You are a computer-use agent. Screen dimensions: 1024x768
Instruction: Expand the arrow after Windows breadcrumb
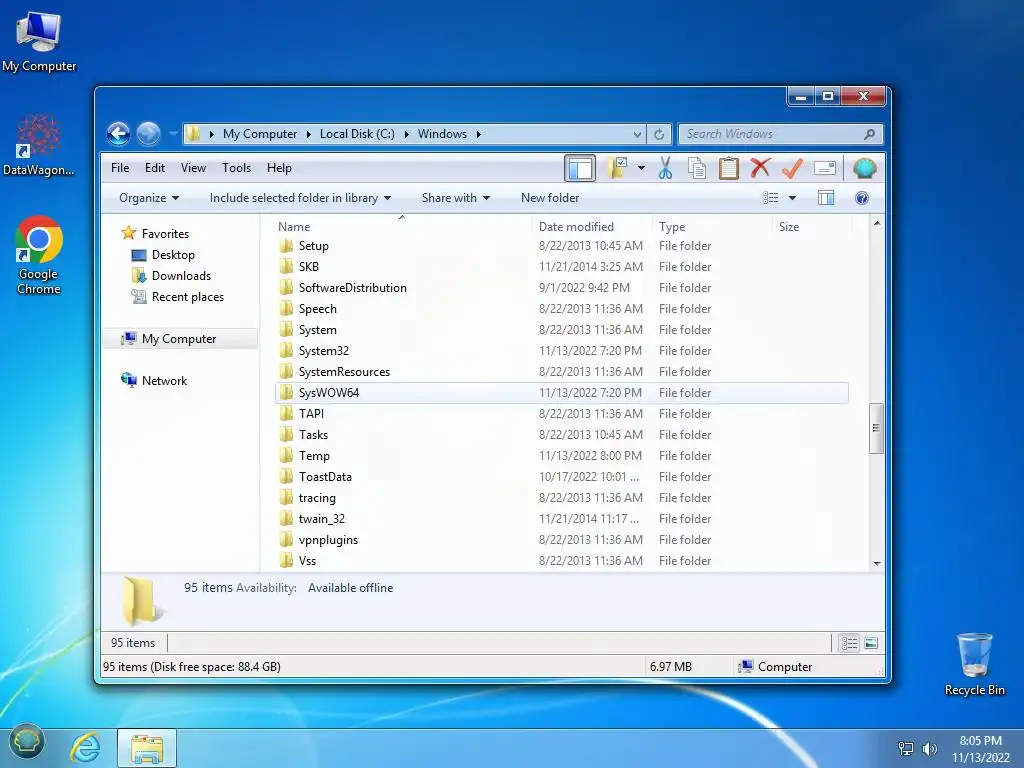tap(478, 134)
